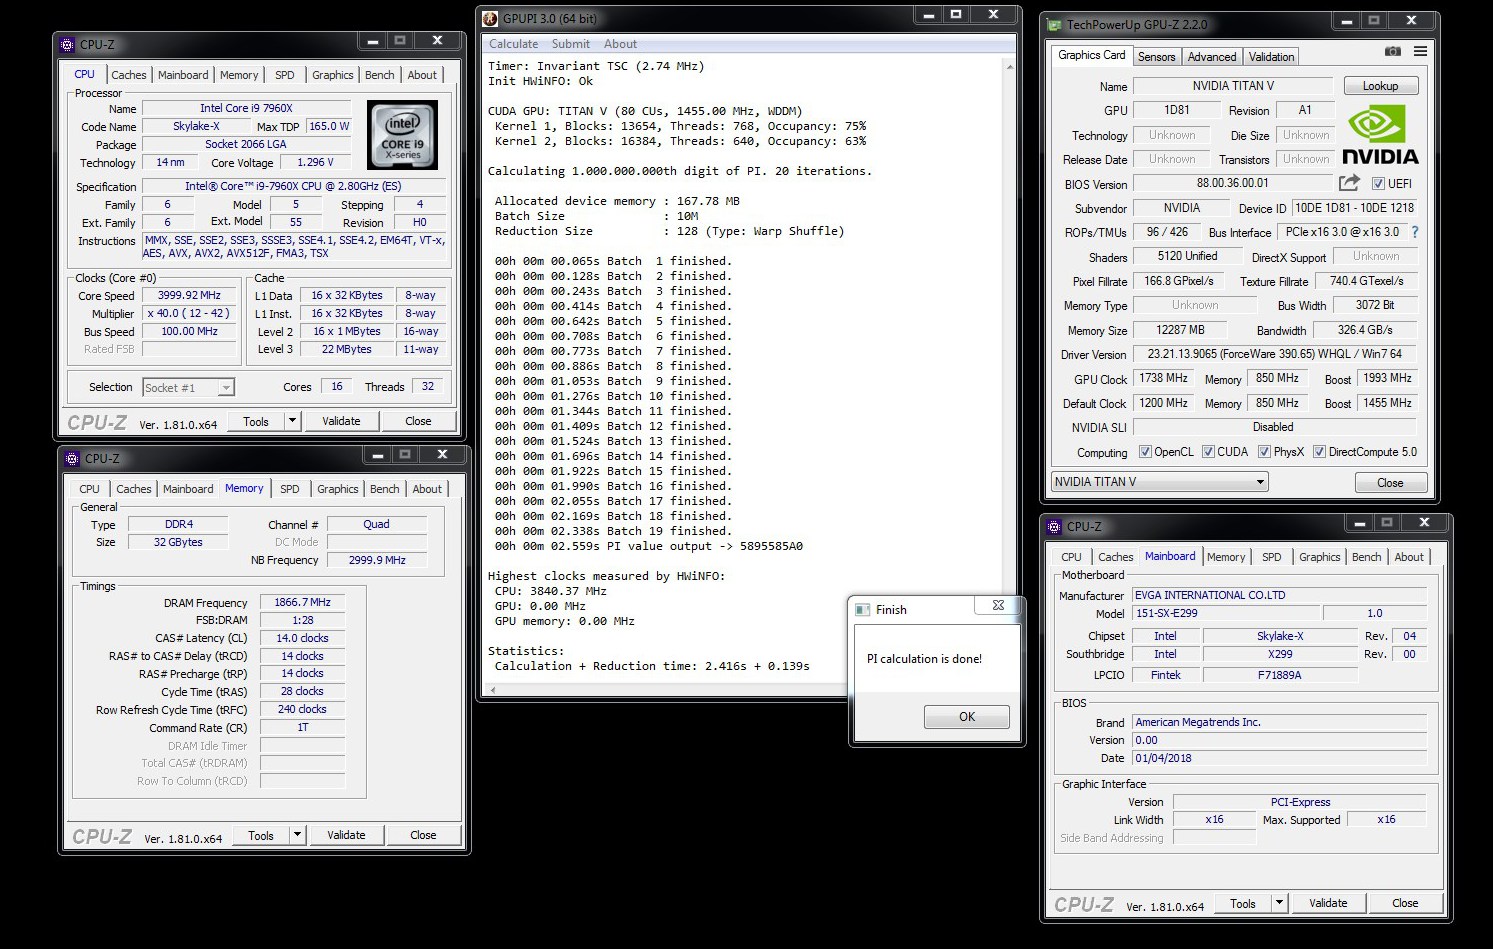Toggle the UEFI checkbox in GPU-Z

click(x=1378, y=184)
